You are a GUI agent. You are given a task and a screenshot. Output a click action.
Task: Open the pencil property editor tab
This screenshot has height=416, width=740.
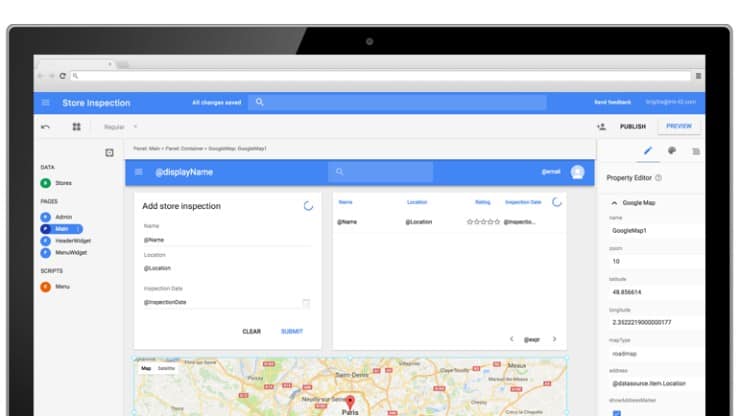(x=648, y=151)
